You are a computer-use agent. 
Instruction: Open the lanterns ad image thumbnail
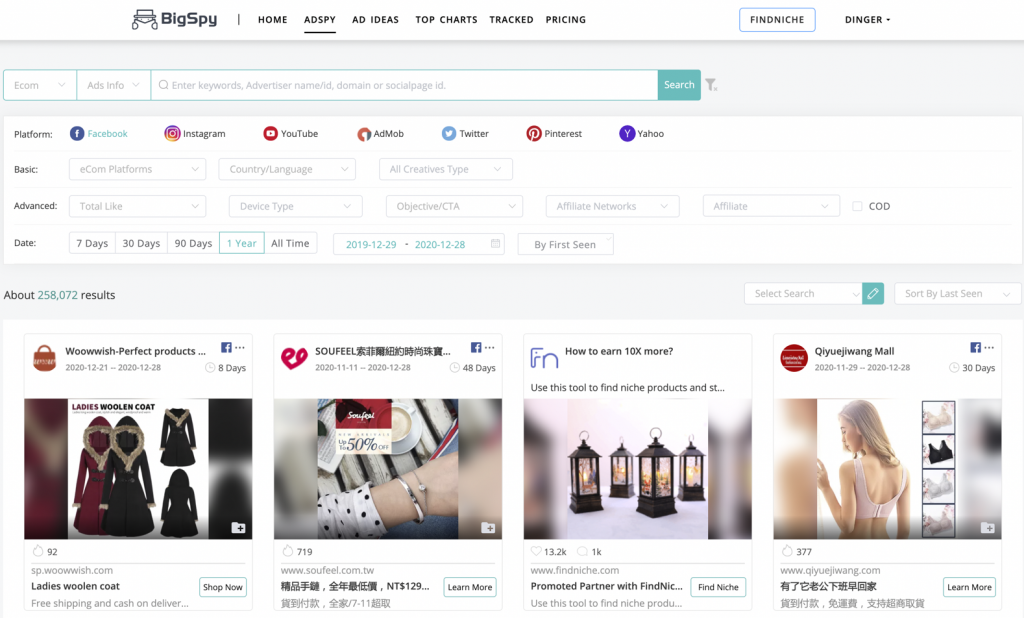[637, 468]
